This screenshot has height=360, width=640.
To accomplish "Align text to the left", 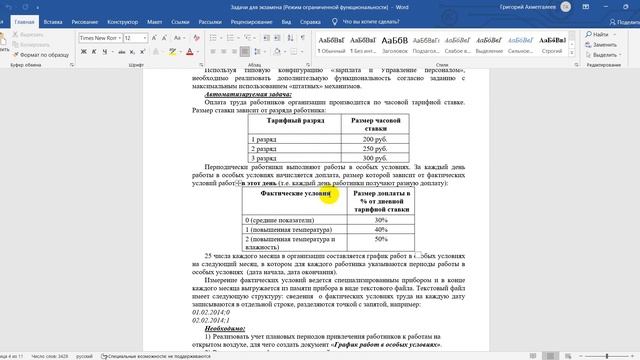I will click(213, 52).
